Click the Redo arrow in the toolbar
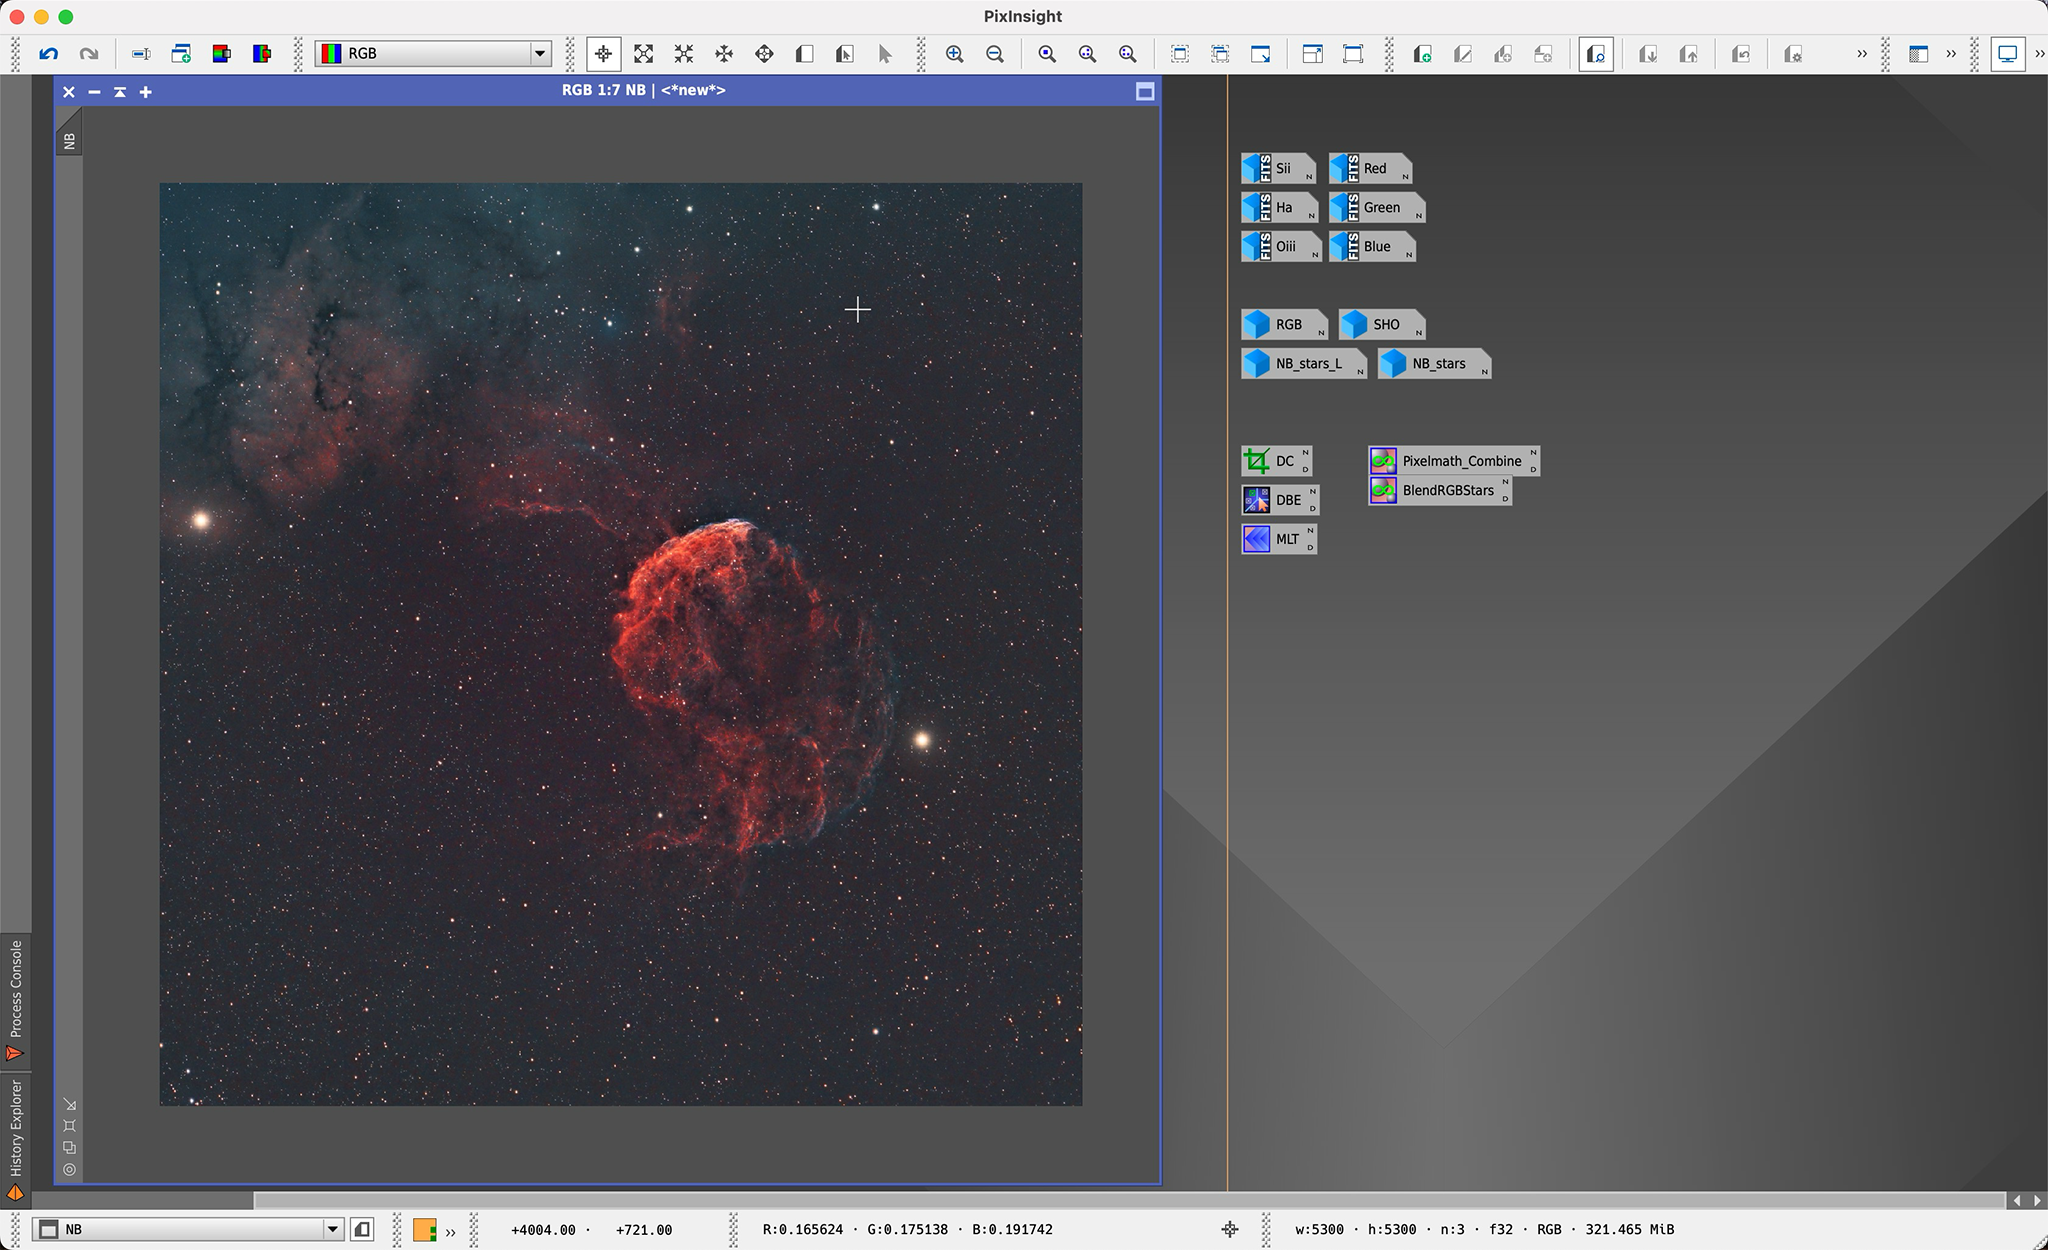This screenshot has height=1250, width=2048. coord(89,54)
